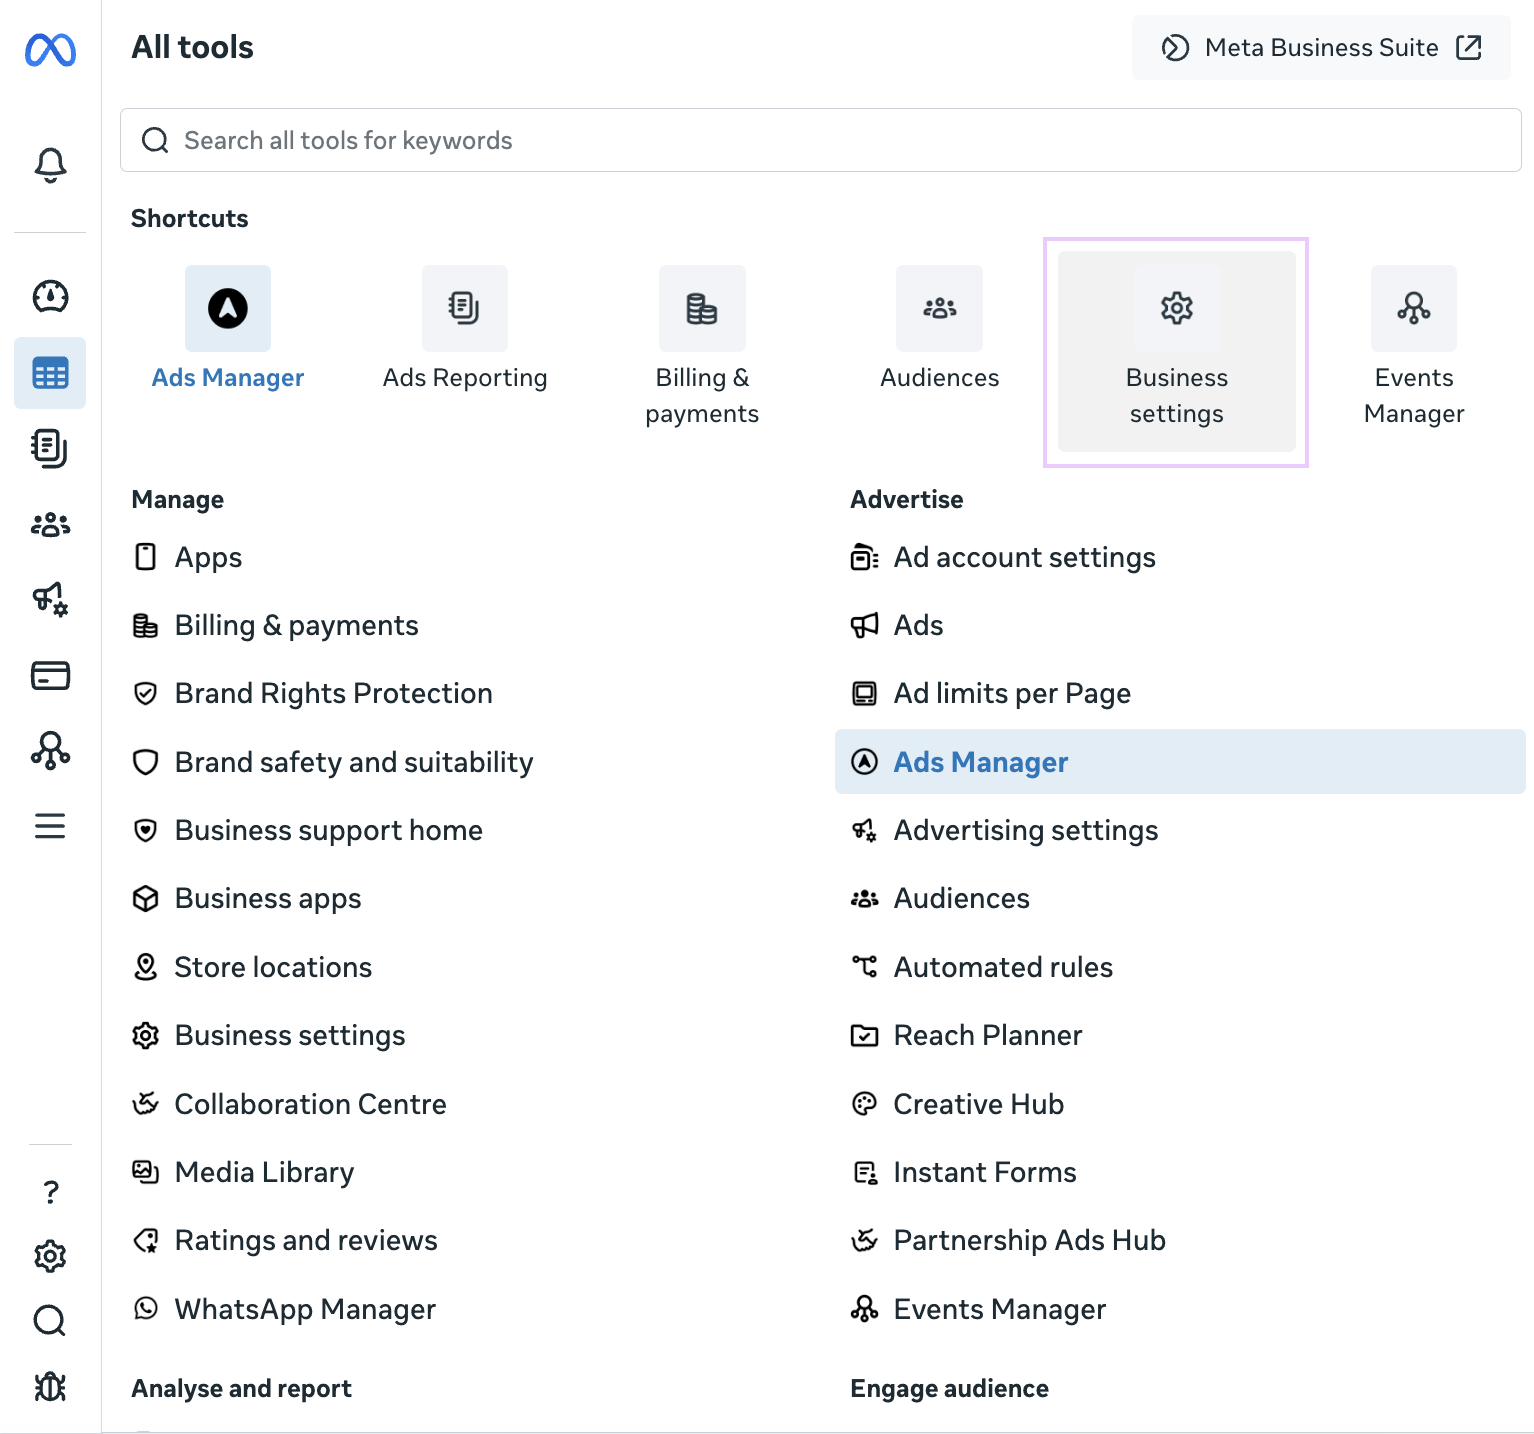Viewport: 1534px width, 1434px height.
Task: Open Billing & payments shortcut tile
Action: click(702, 347)
